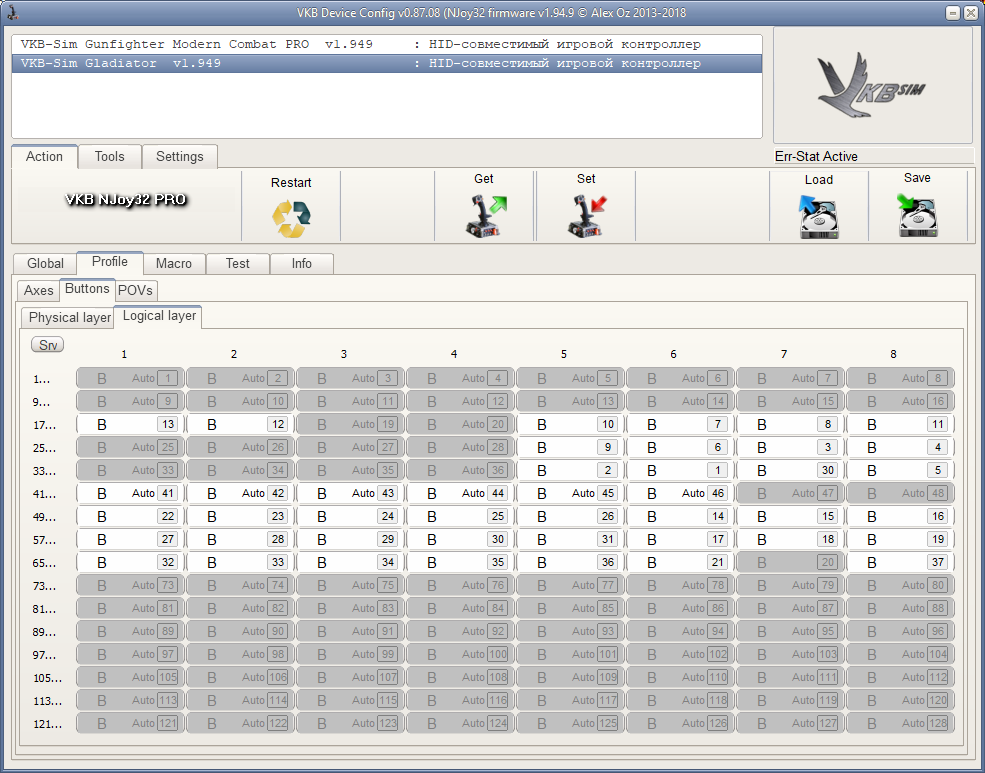Screen dimensions: 985x773
Task: Click cell mapped to 32 in row 65
Action: [x=130, y=563]
